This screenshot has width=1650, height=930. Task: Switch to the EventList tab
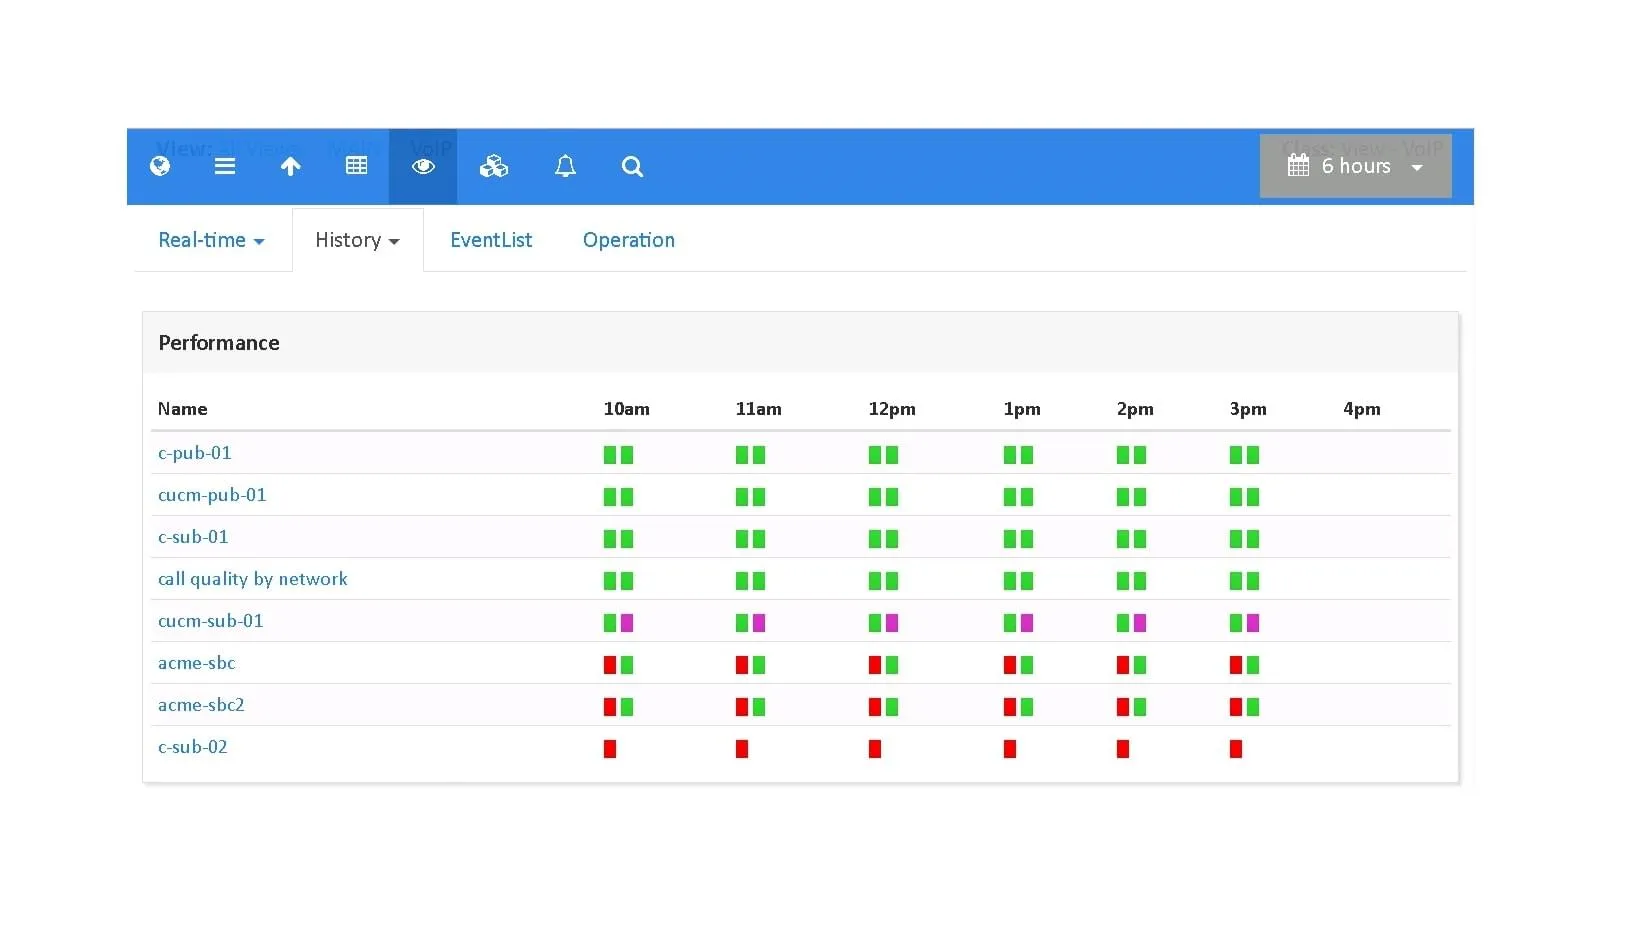click(x=491, y=240)
